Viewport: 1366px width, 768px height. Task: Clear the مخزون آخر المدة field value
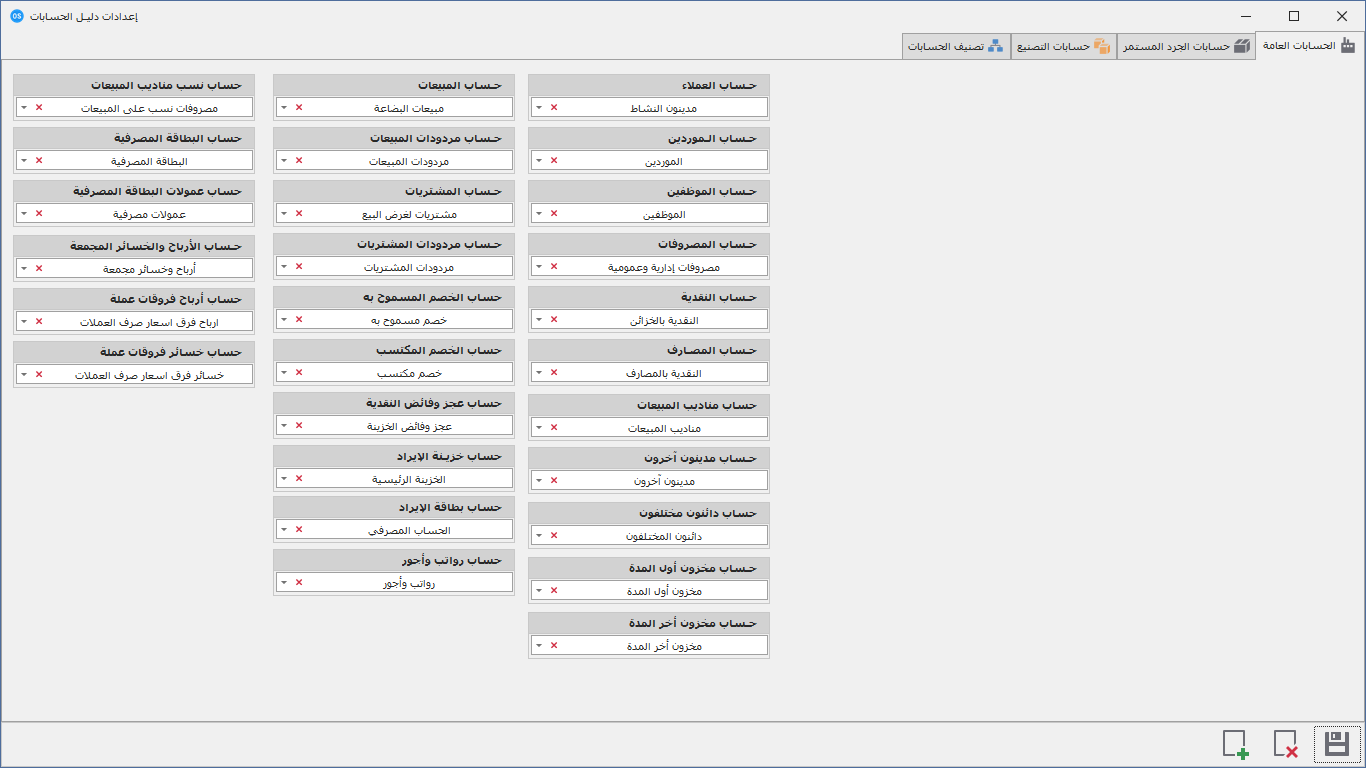pyautogui.click(x=554, y=645)
